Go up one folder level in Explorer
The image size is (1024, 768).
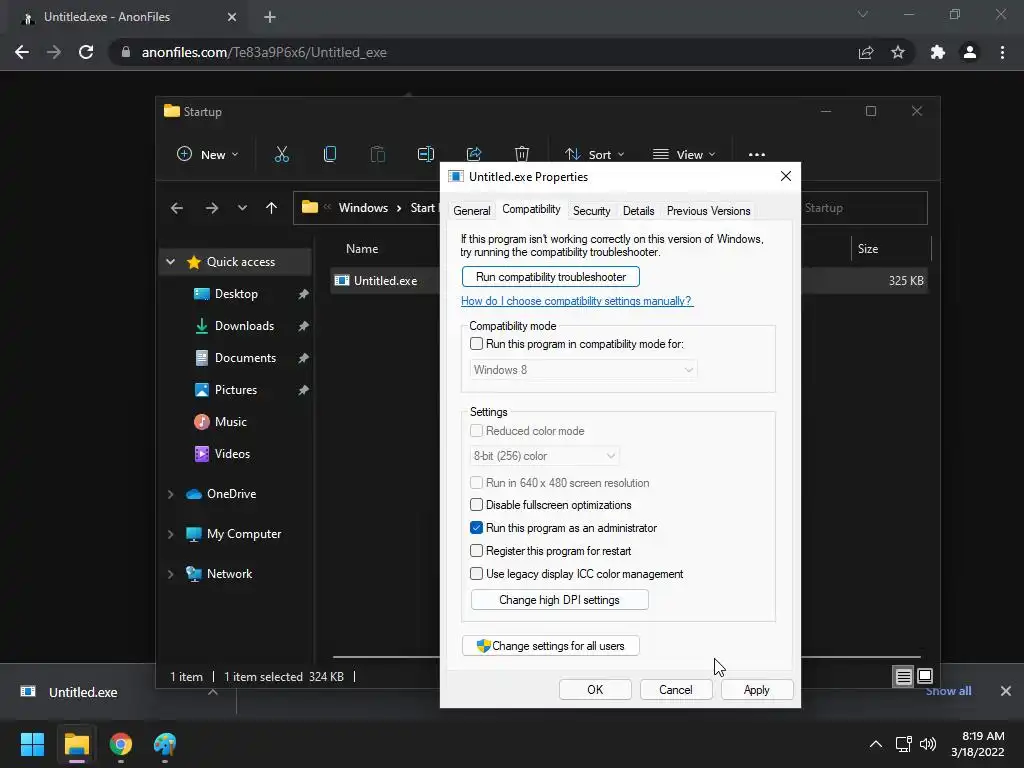click(272, 208)
